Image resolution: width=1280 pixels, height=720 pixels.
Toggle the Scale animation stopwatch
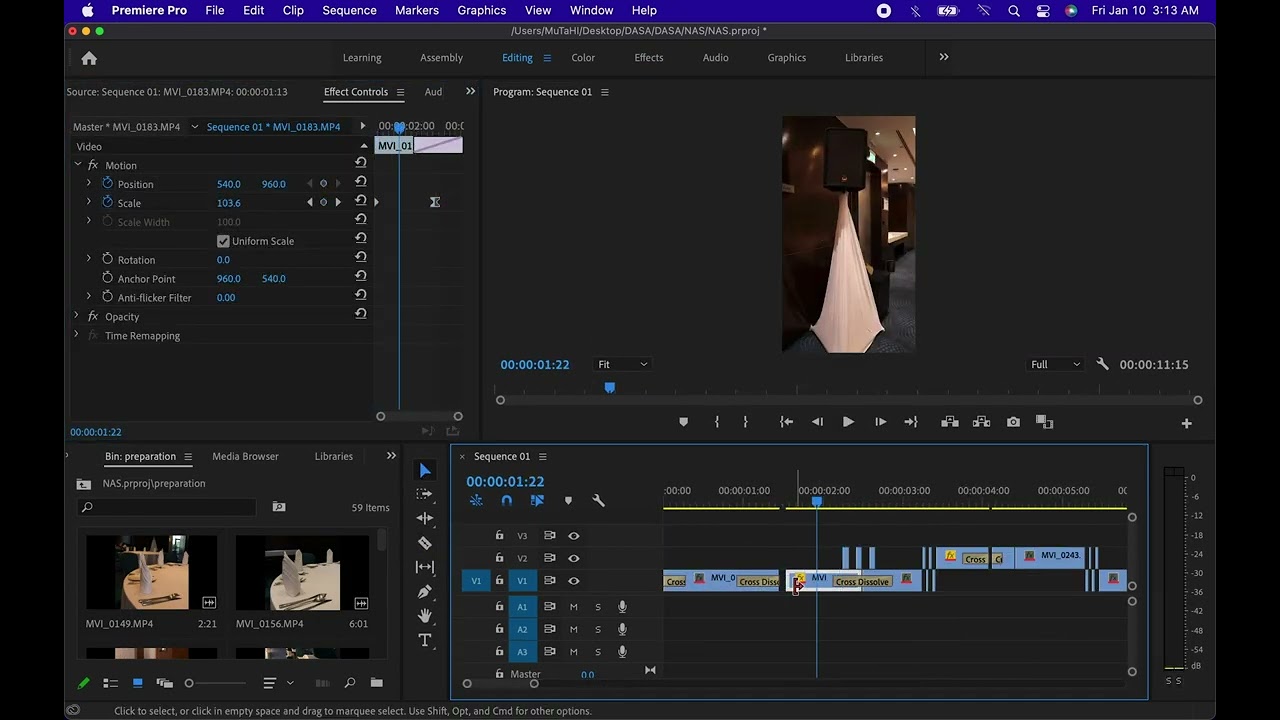click(x=108, y=202)
